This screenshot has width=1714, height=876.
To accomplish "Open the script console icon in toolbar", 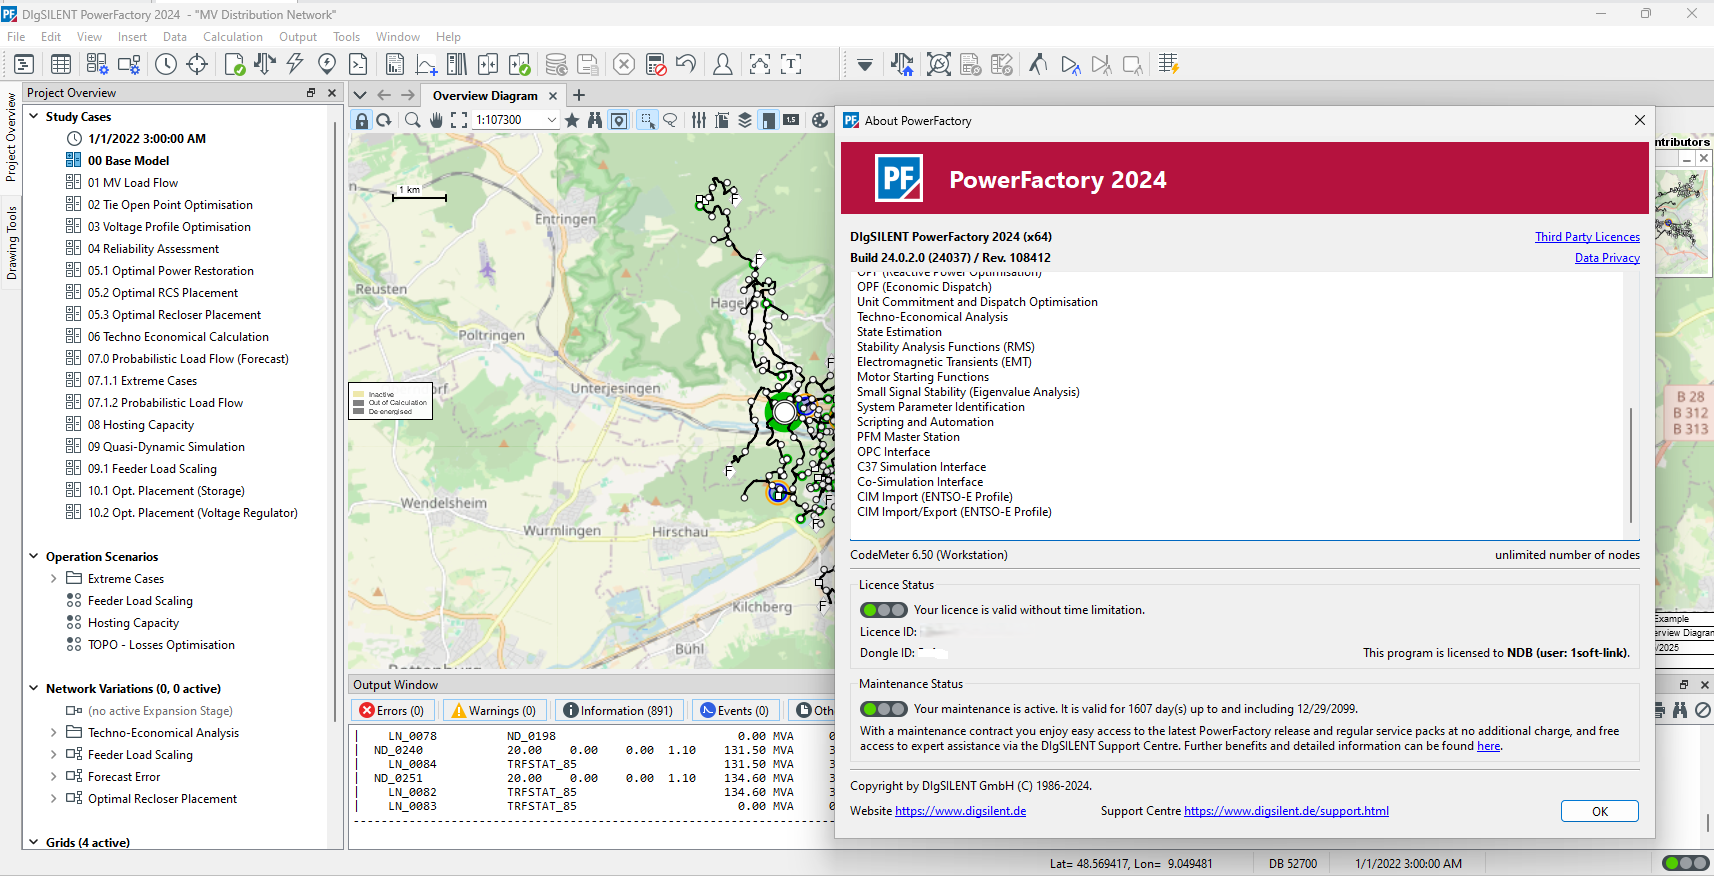I will tap(358, 64).
